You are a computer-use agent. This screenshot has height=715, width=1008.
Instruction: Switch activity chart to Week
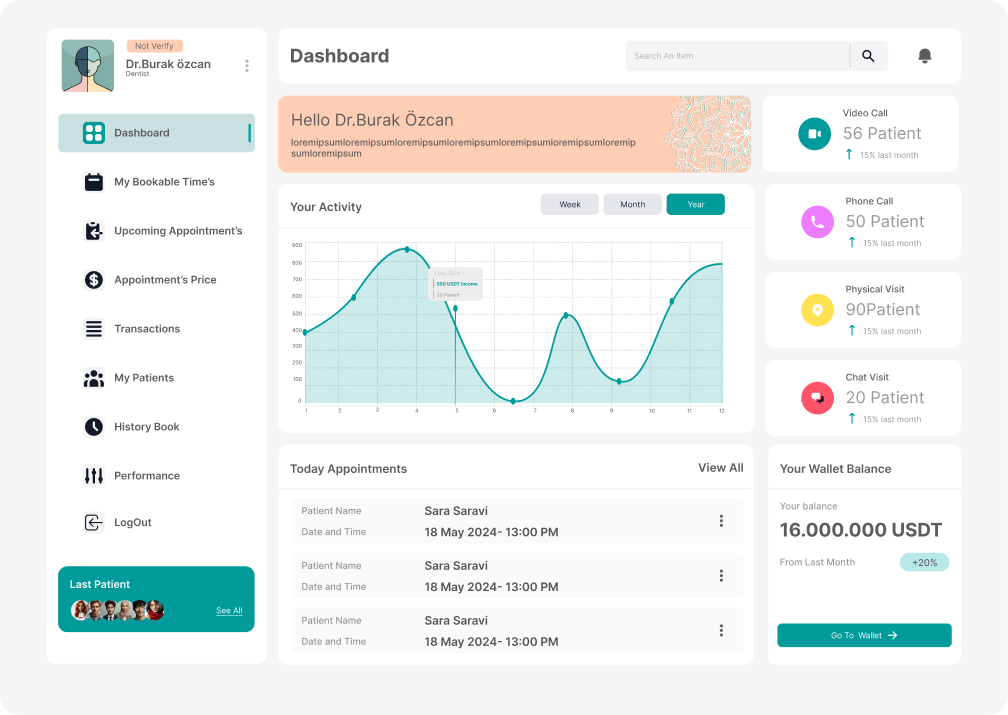(x=570, y=204)
